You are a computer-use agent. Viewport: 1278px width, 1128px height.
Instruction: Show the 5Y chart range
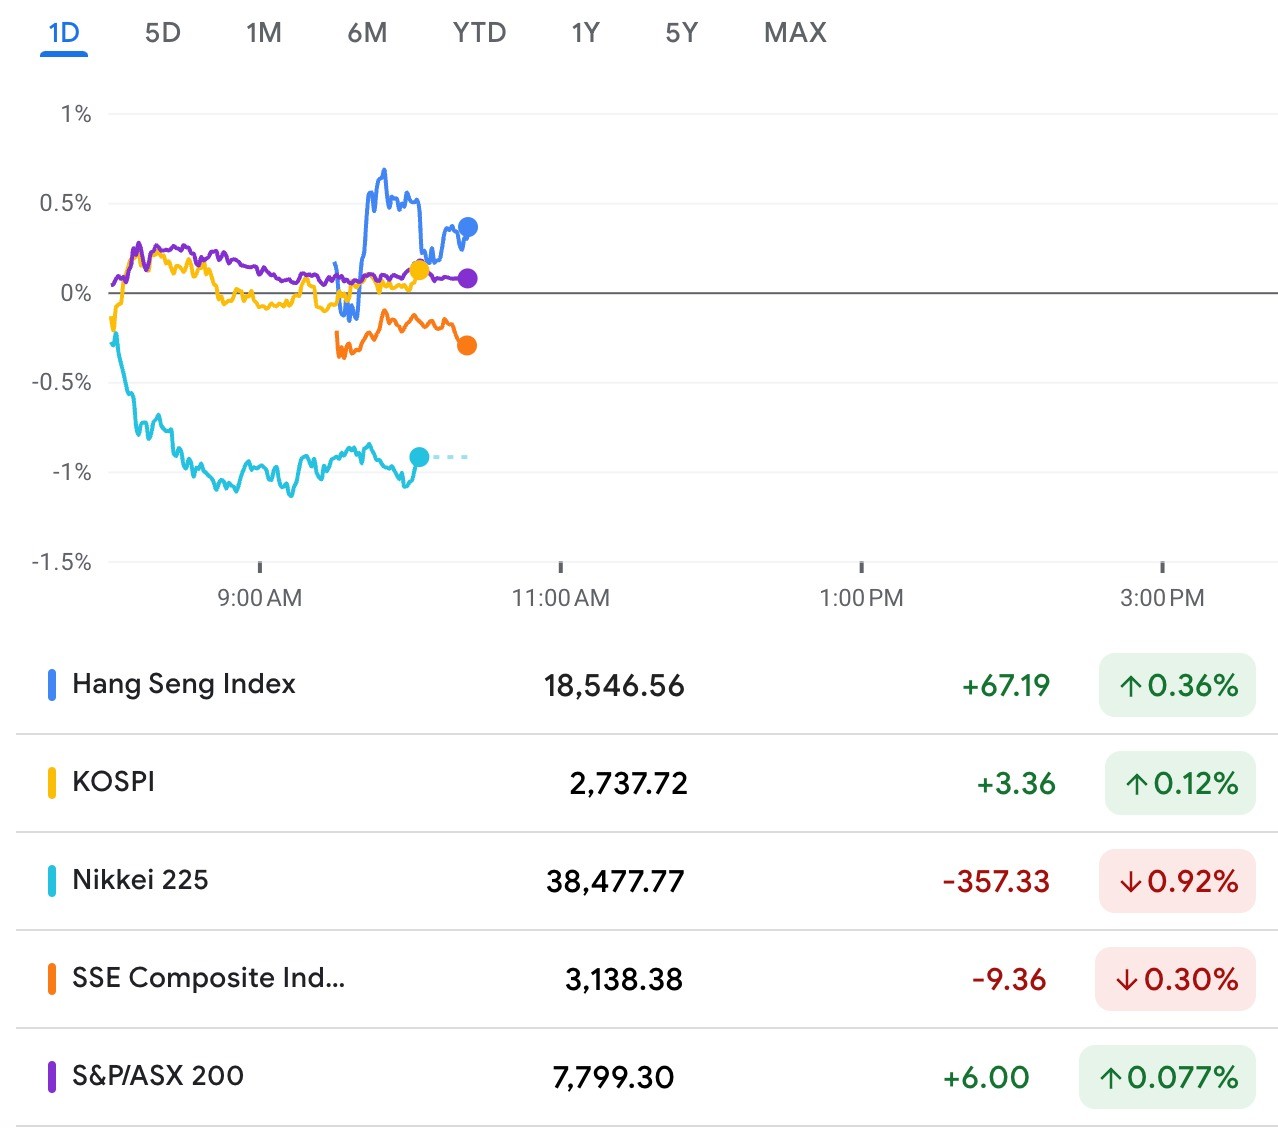tap(682, 33)
